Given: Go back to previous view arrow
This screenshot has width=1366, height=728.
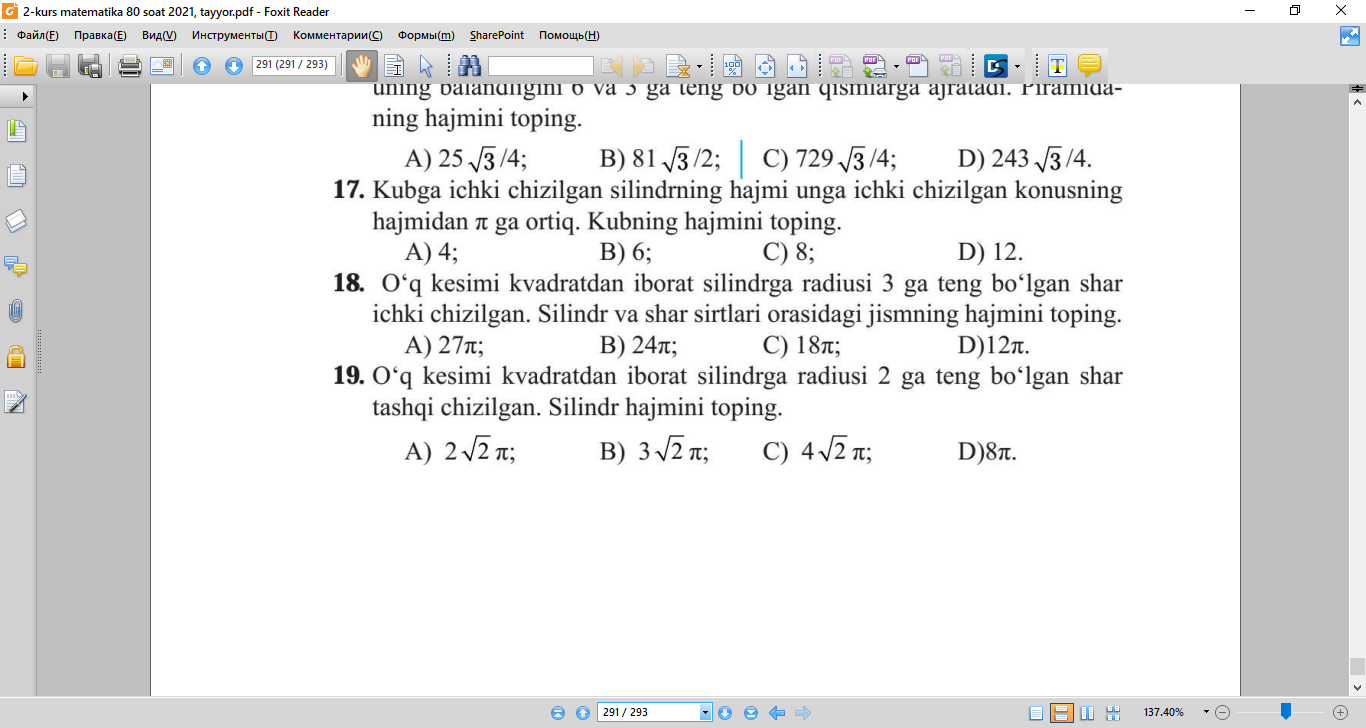Looking at the screenshot, I should coord(775,712).
